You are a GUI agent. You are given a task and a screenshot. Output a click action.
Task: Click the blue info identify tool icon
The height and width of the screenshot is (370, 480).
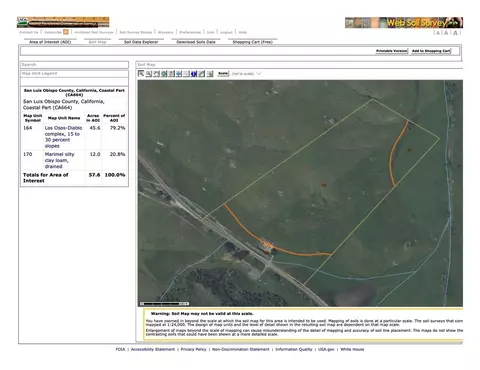194,74
